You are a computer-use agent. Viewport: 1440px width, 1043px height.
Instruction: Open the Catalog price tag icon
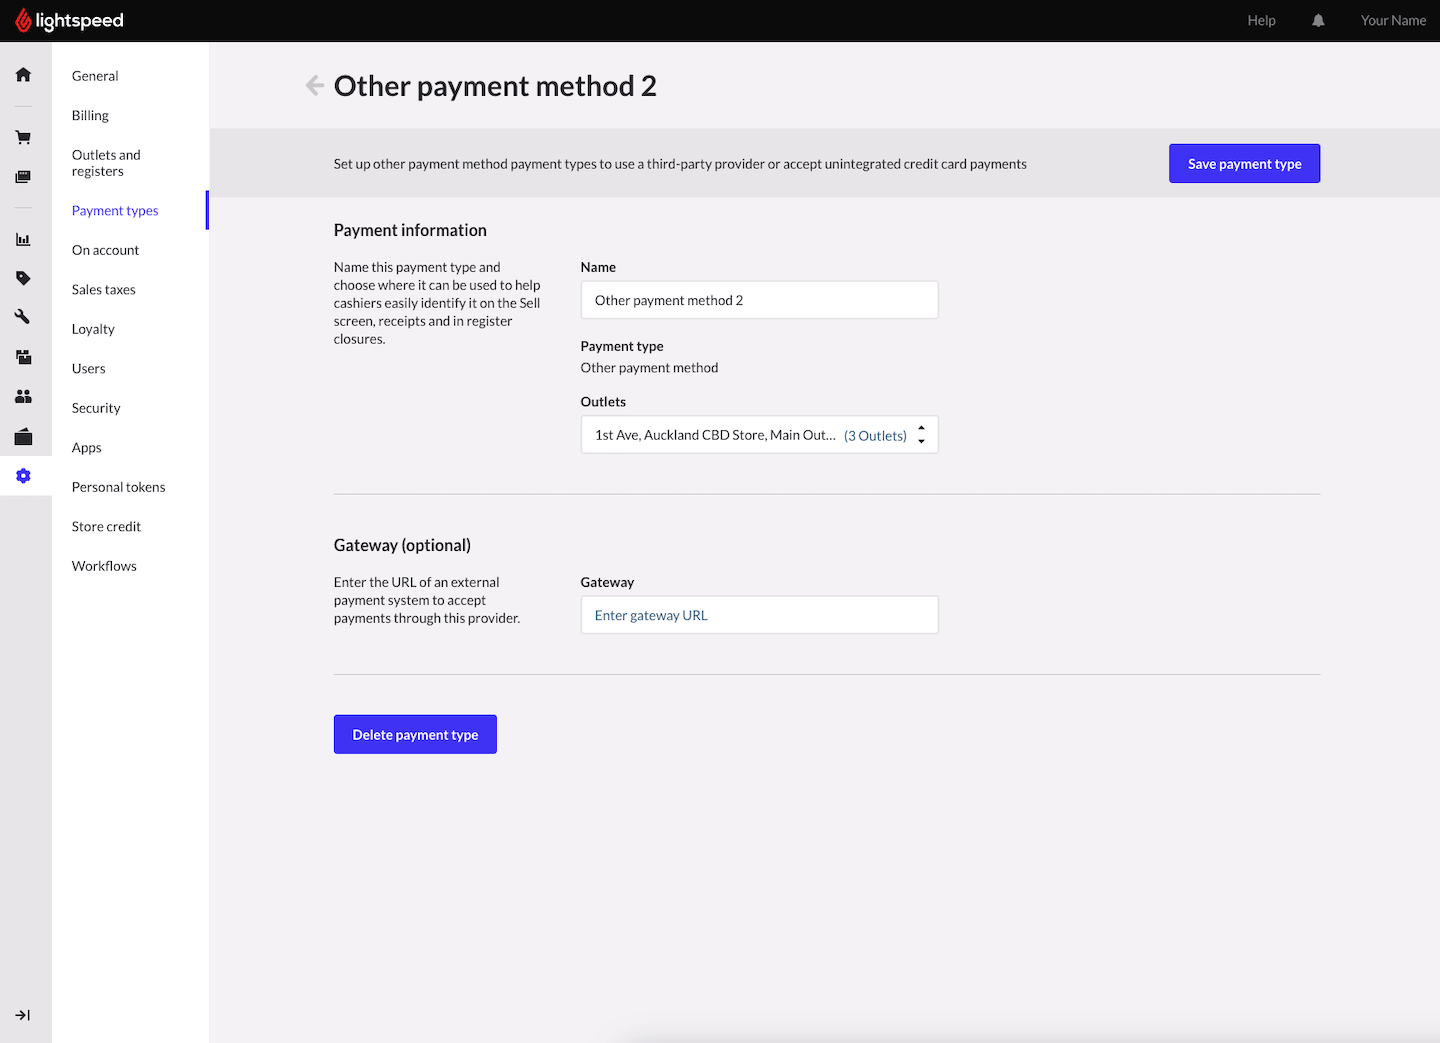[x=23, y=278]
